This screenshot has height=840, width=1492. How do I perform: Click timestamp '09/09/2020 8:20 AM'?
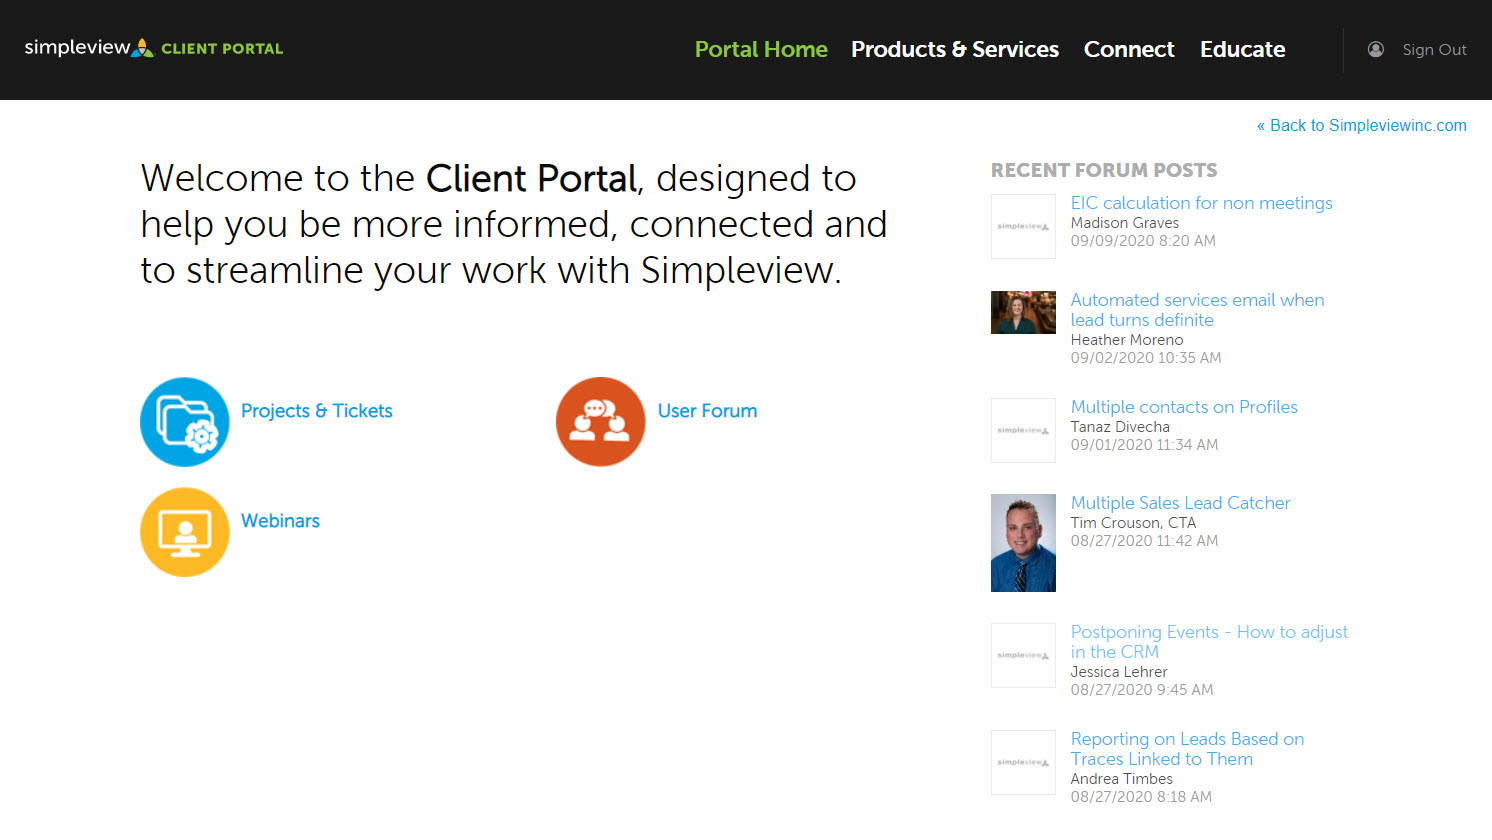point(1143,241)
